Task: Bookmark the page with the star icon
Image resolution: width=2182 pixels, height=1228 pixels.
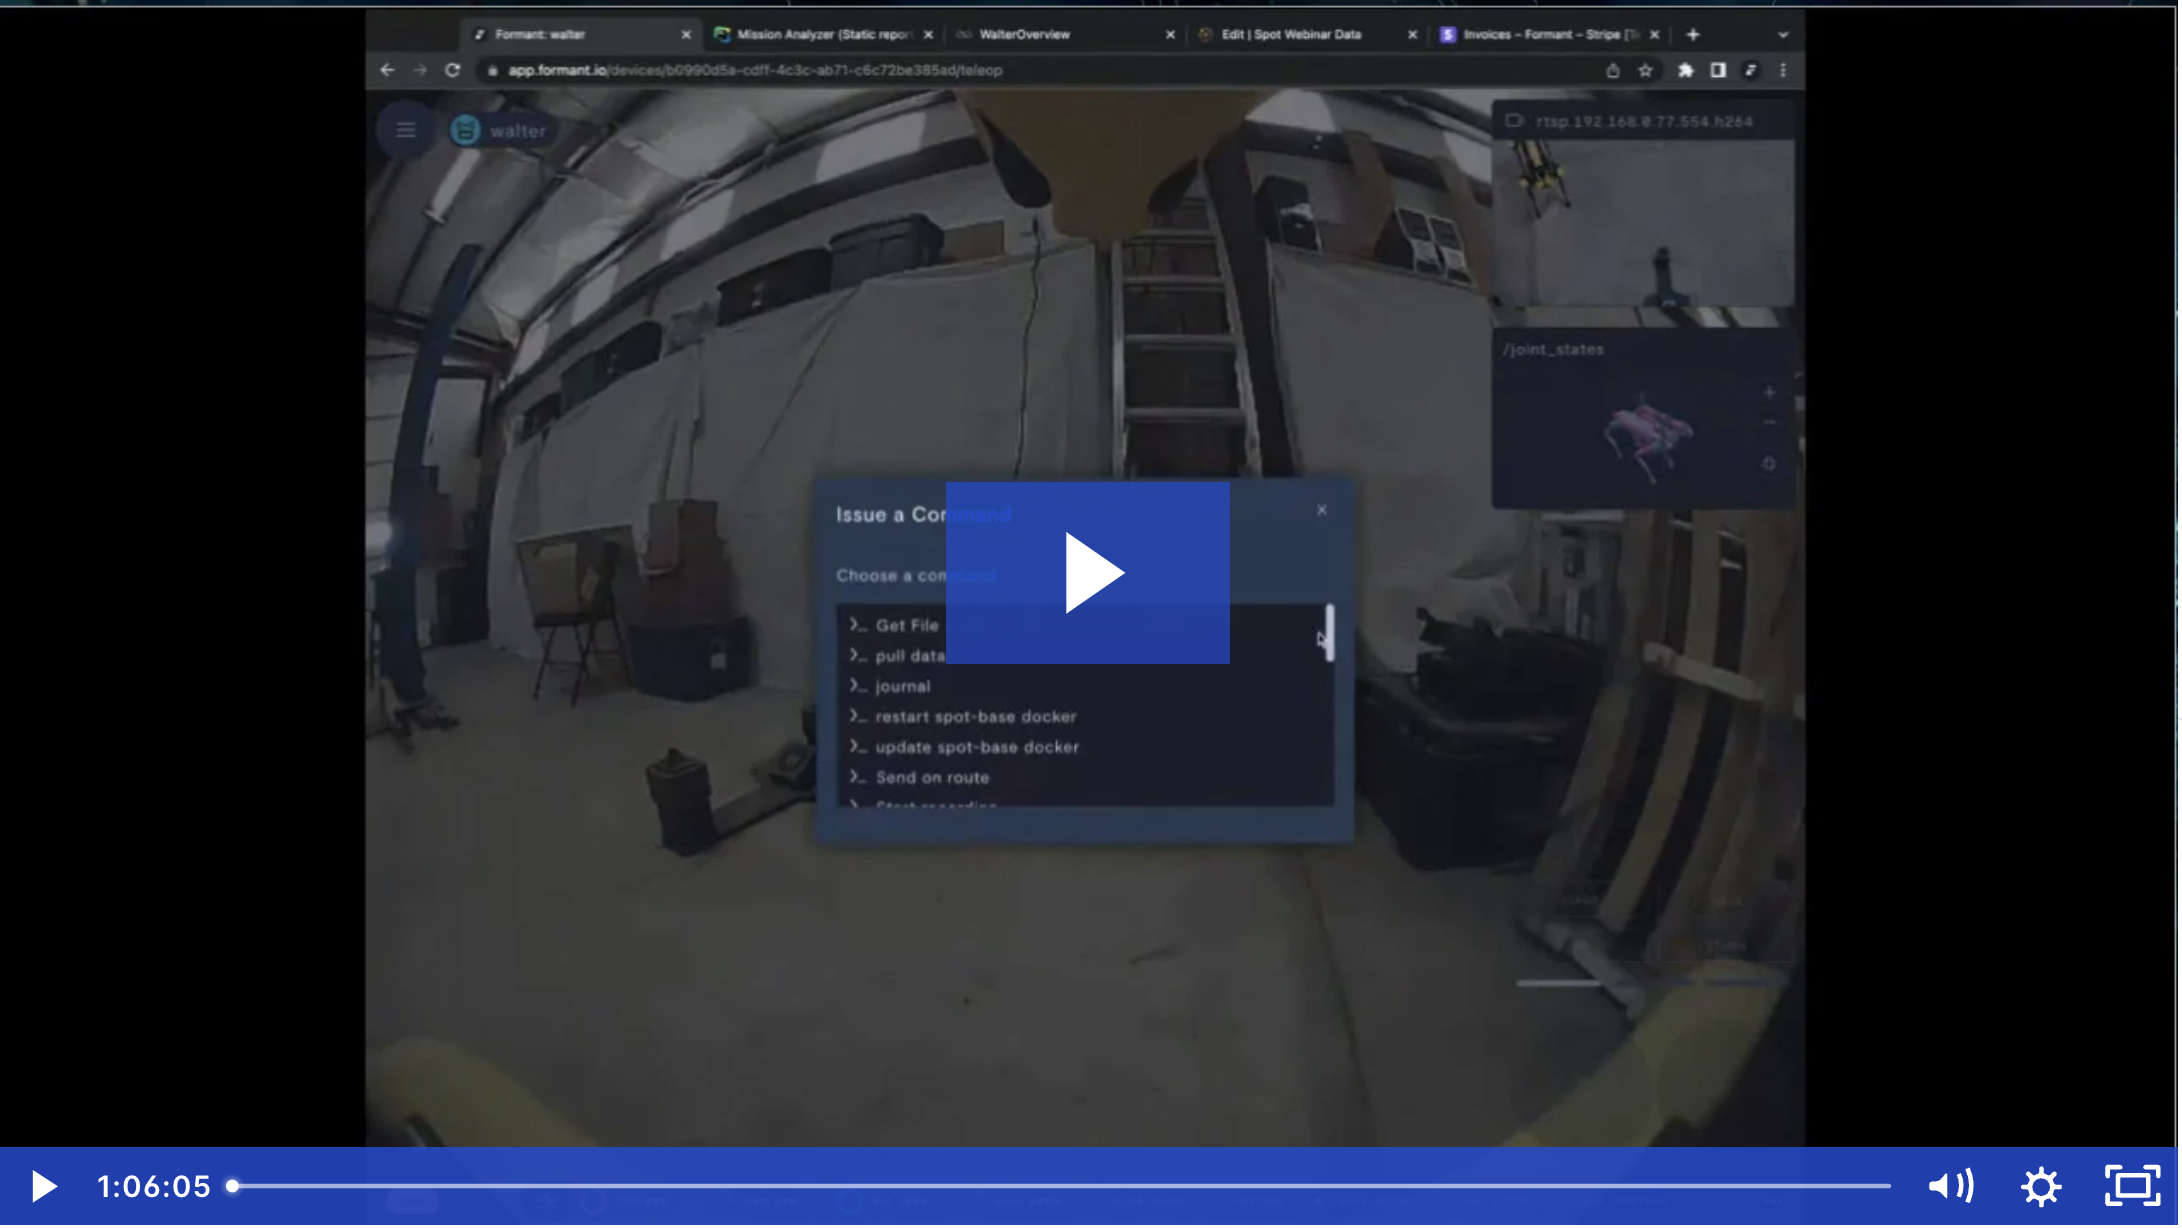Action: [1644, 71]
